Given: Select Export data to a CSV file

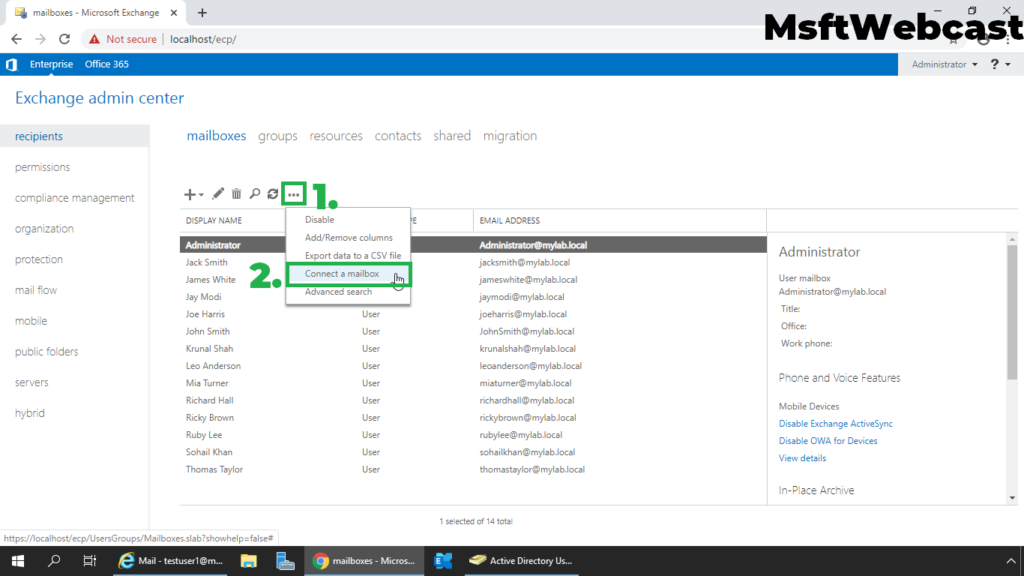Looking at the screenshot, I should (x=353, y=255).
